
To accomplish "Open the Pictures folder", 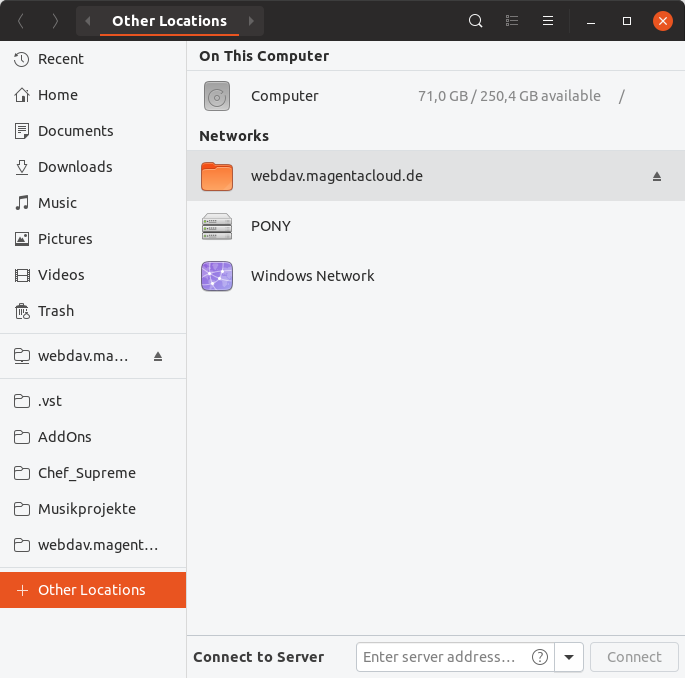I will [93, 239].
